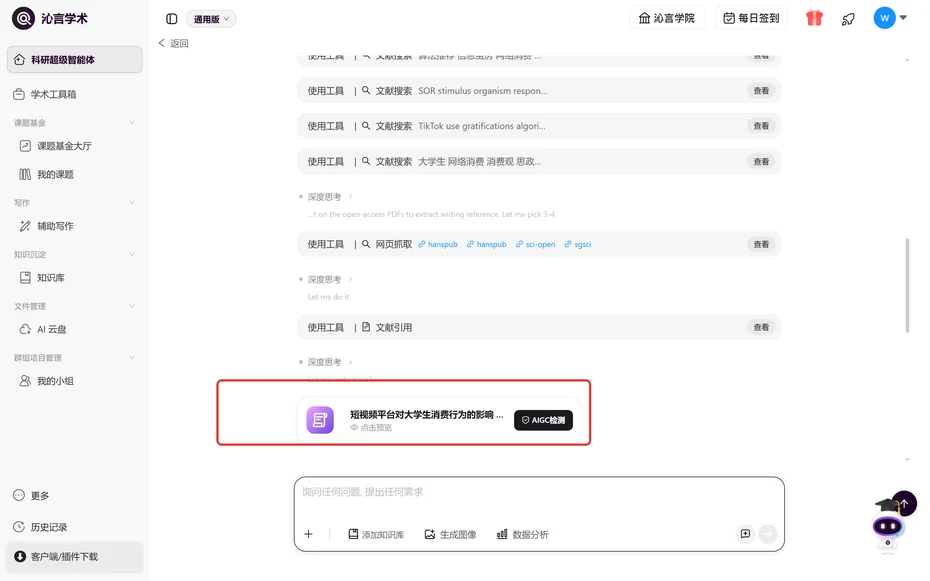Click the new chat icon in input box
This screenshot has width=930, height=581.
point(746,534)
